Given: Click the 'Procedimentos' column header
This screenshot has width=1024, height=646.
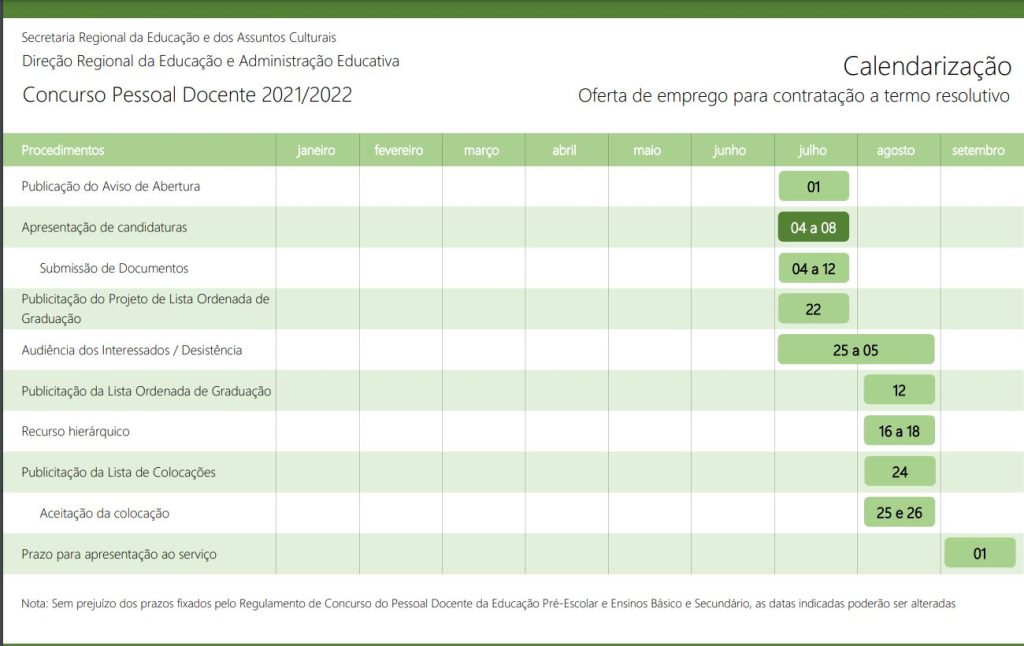Looking at the screenshot, I should pos(63,150).
